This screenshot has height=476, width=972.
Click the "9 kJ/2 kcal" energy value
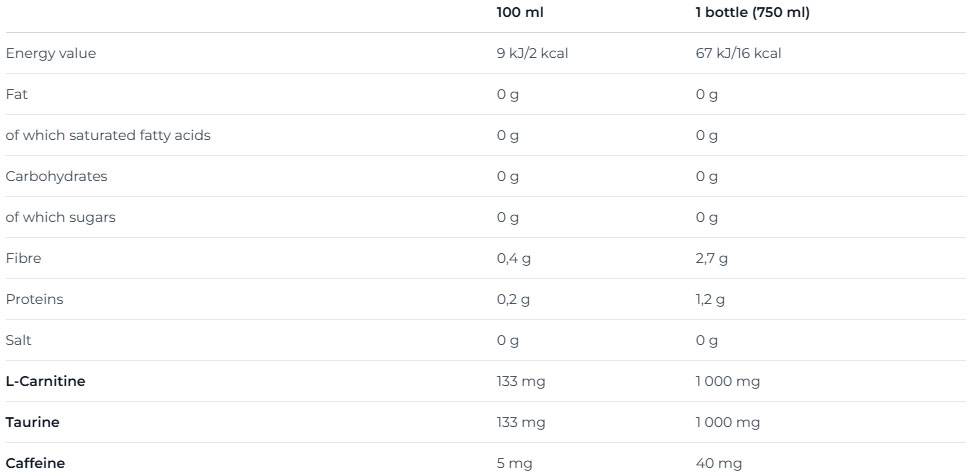(x=532, y=54)
